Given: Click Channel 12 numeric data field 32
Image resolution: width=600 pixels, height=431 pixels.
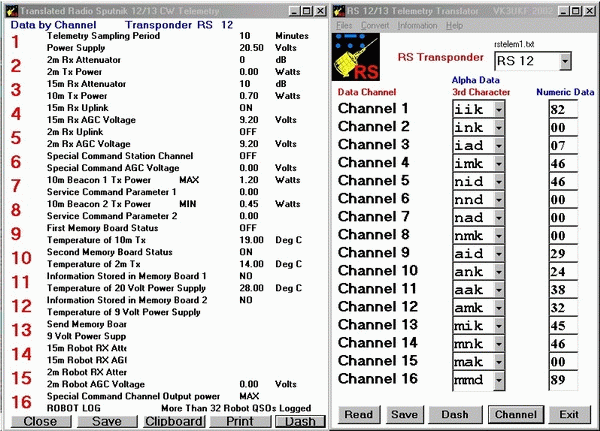Looking at the screenshot, I should coord(563,307).
